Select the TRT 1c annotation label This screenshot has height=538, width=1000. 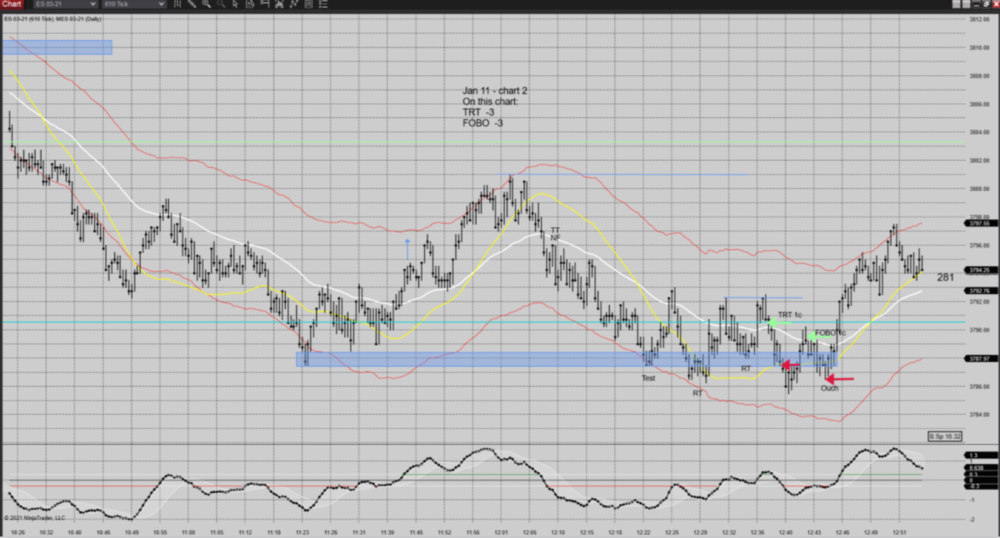click(790, 316)
